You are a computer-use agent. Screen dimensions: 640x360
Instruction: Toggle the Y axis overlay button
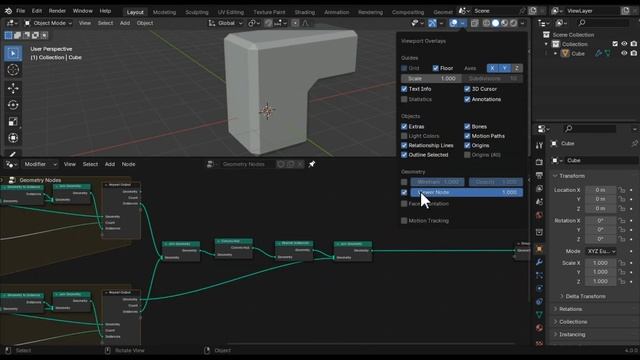504,68
